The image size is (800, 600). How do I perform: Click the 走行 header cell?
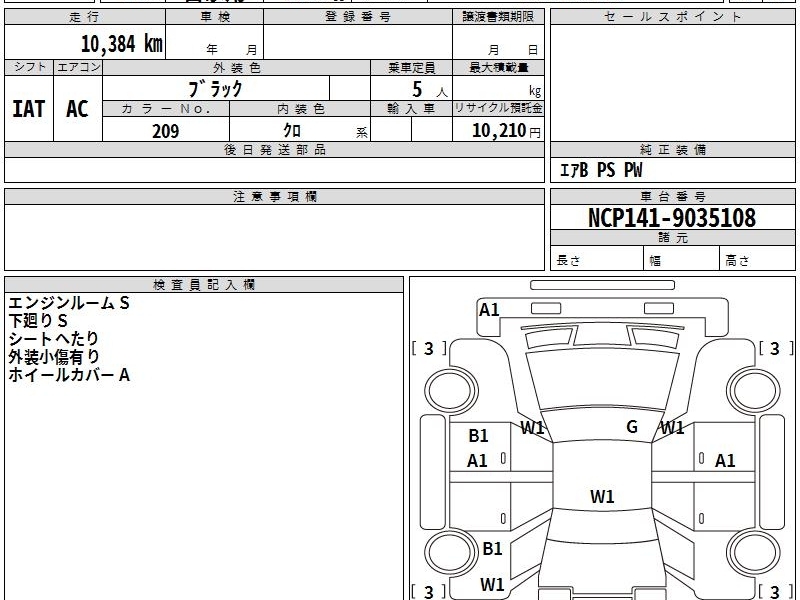click(x=85, y=17)
